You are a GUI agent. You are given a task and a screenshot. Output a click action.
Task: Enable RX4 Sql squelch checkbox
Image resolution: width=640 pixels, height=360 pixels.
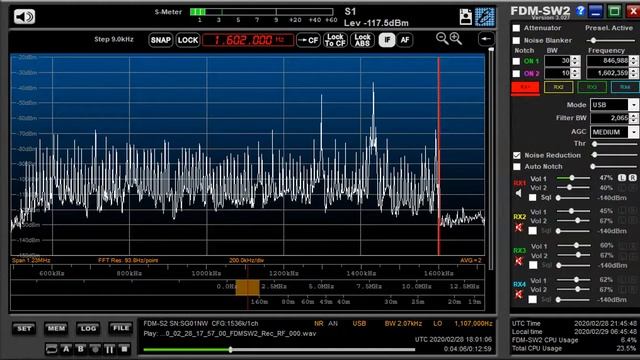(x=533, y=300)
